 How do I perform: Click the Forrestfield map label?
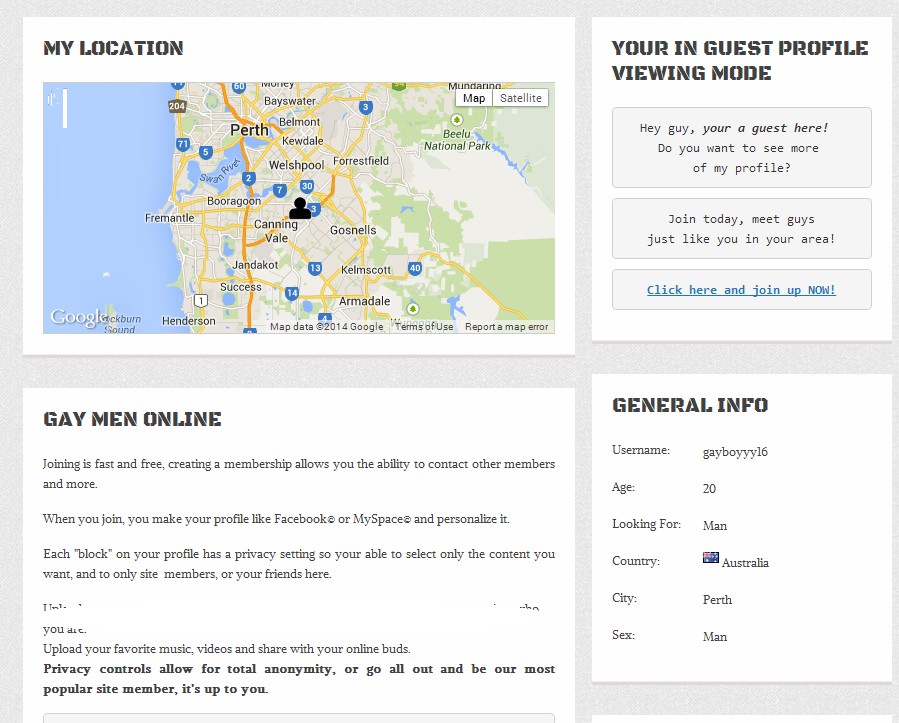tap(361, 161)
